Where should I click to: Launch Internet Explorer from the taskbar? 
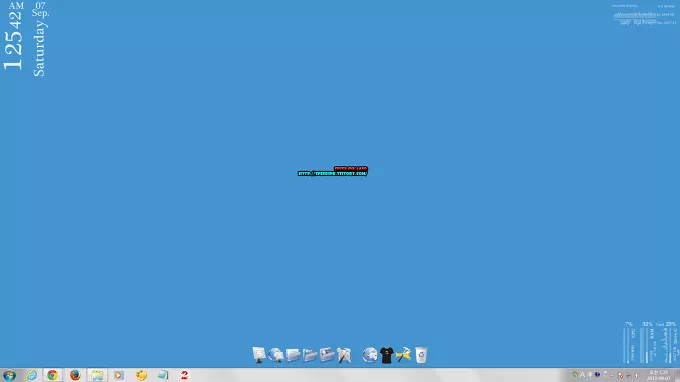point(31,375)
